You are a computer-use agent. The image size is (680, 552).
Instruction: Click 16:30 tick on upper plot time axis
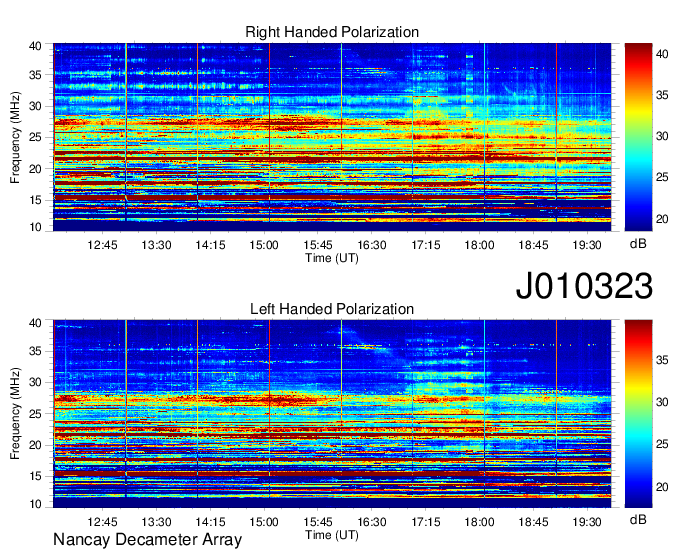tap(372, 245)
